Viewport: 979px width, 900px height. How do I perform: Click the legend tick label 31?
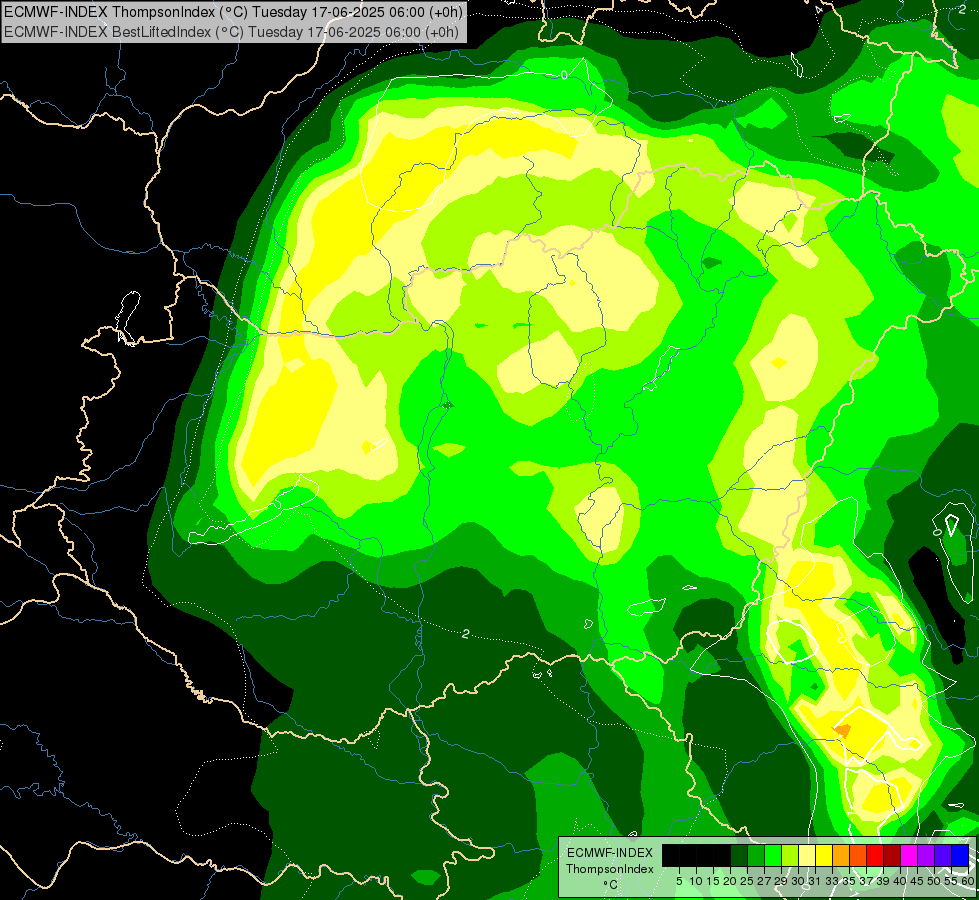pos(815,881)
